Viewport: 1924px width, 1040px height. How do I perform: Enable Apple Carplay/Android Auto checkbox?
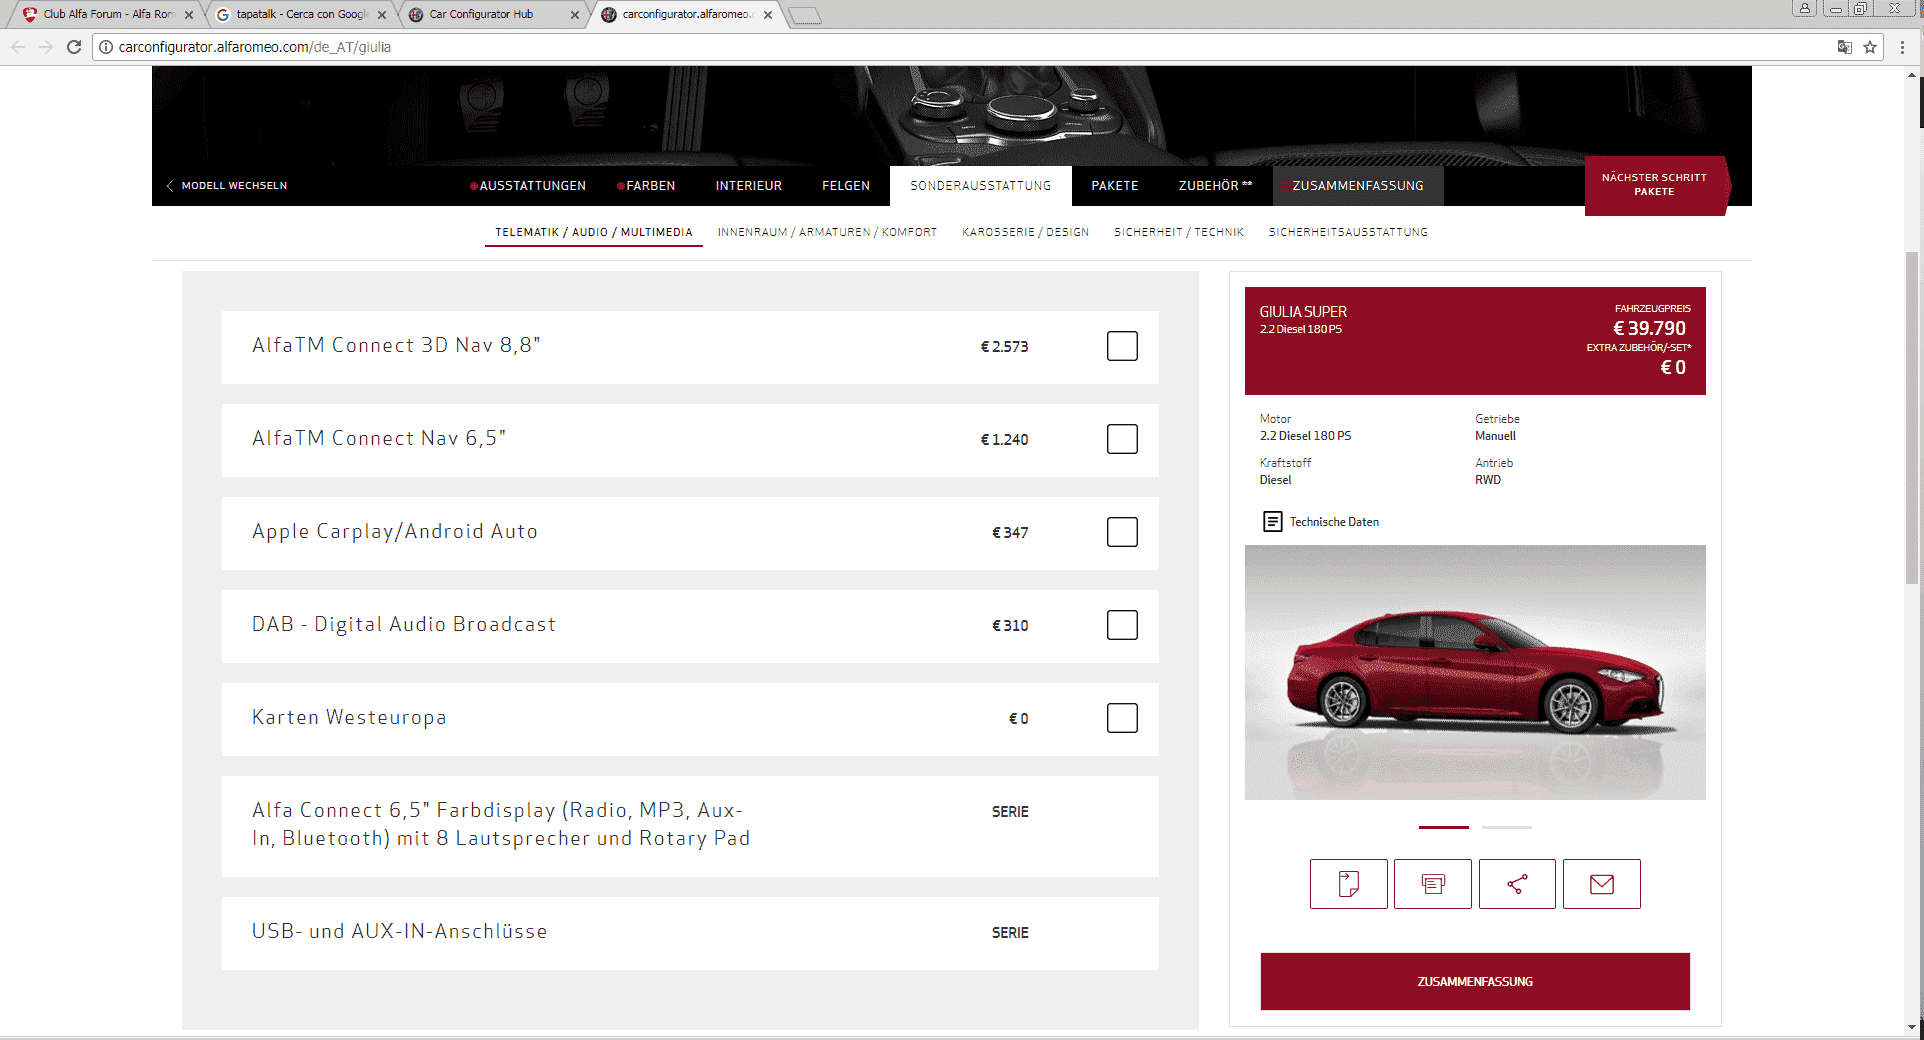coord(1122,532)
